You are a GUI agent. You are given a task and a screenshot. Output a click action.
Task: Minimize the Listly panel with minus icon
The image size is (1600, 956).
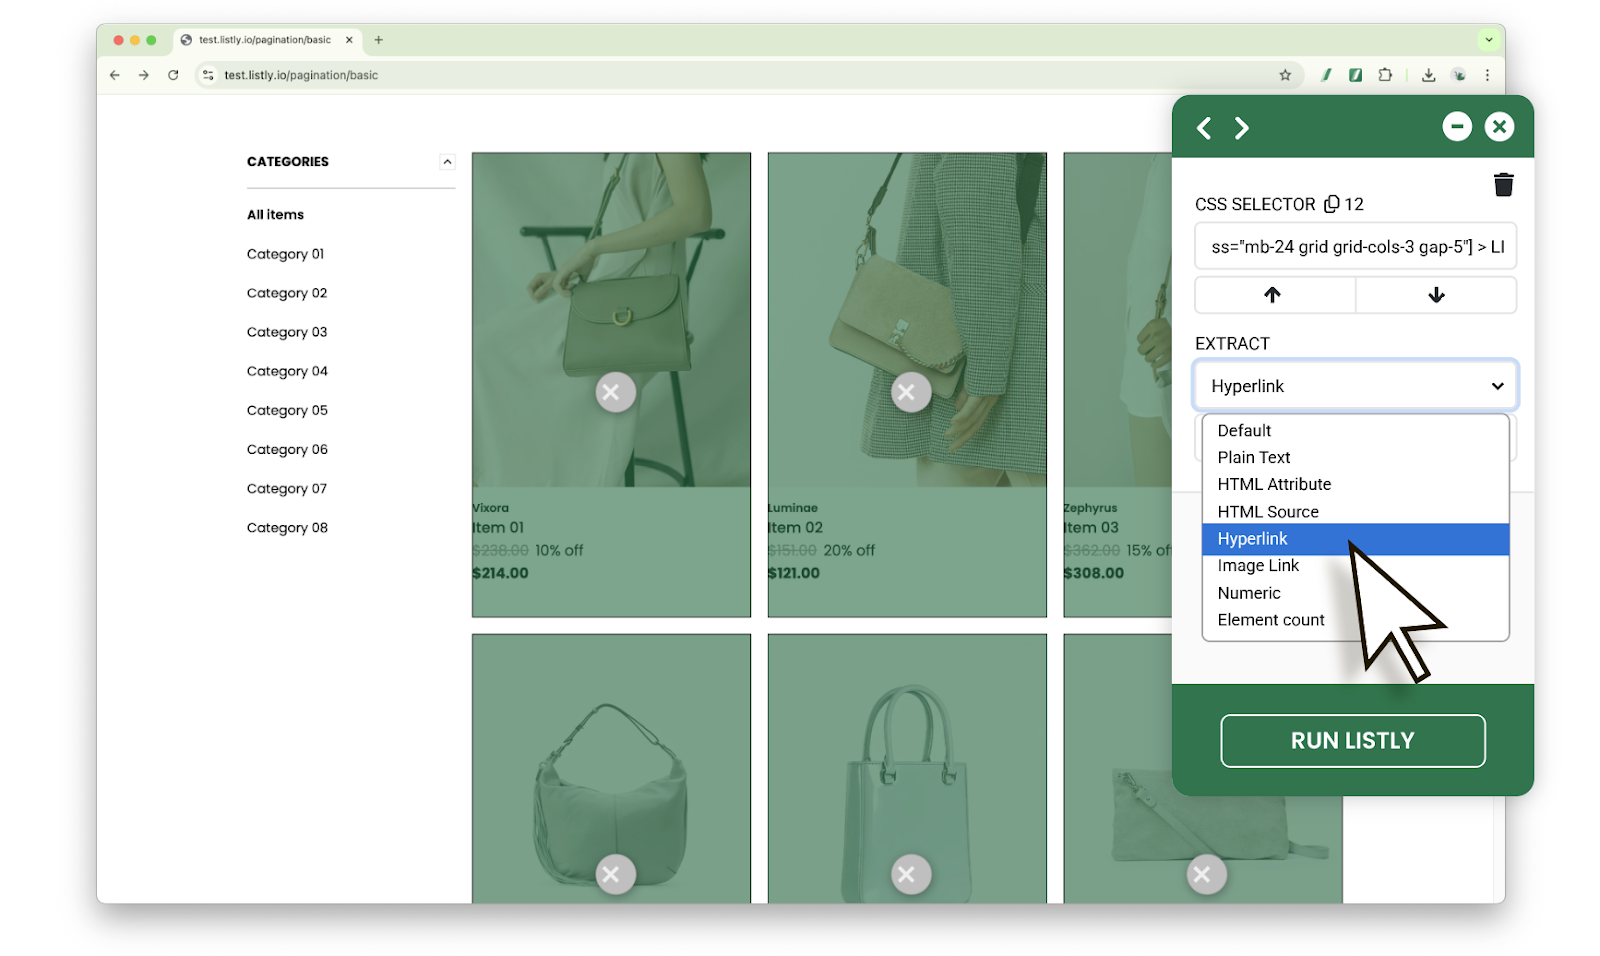(1457, 126)
